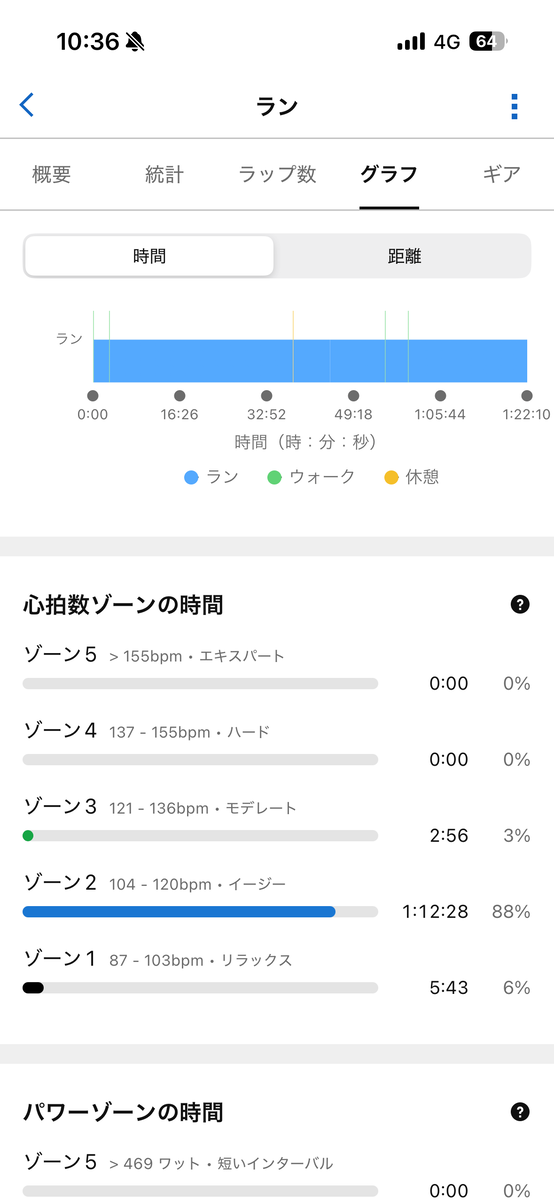Tap the blue ラン legend dot
The image size is (554, 1200).
pos(192,478)
